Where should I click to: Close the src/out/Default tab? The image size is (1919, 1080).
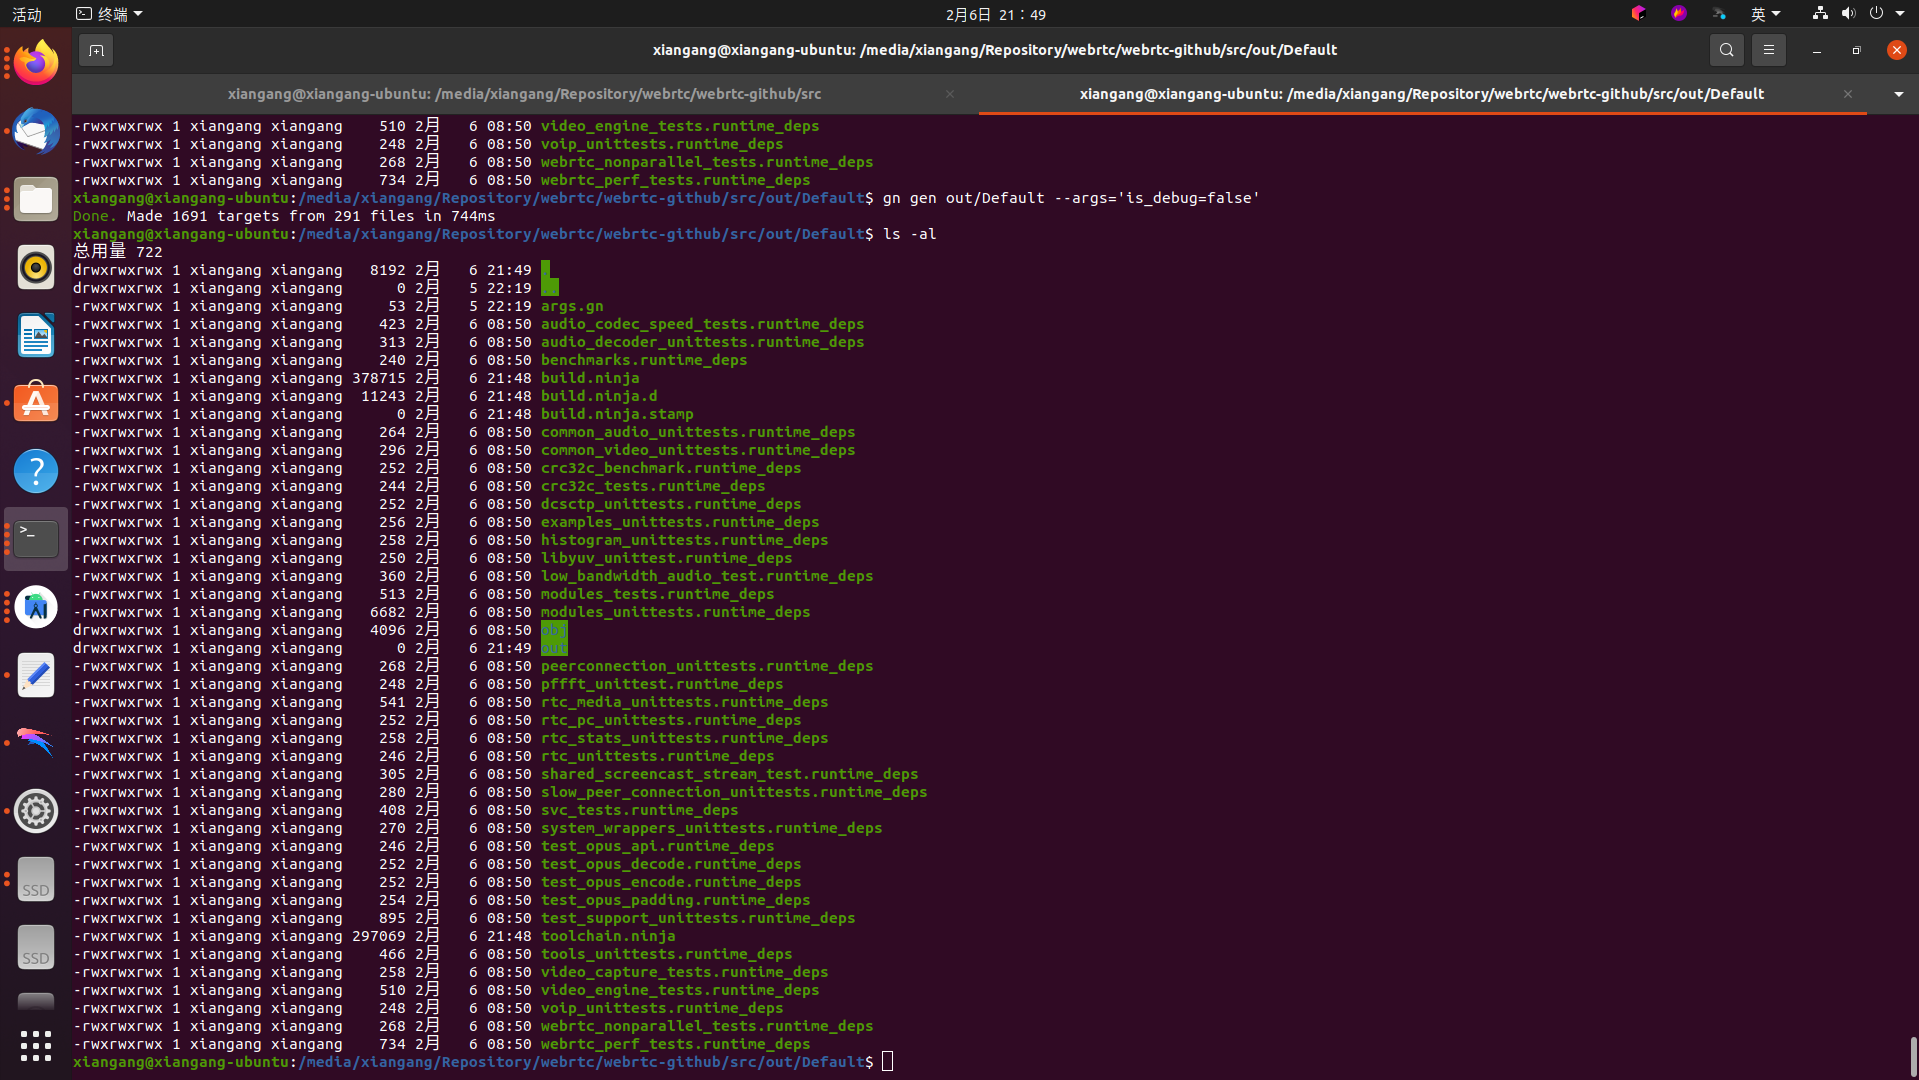(x=1848, y=94)
